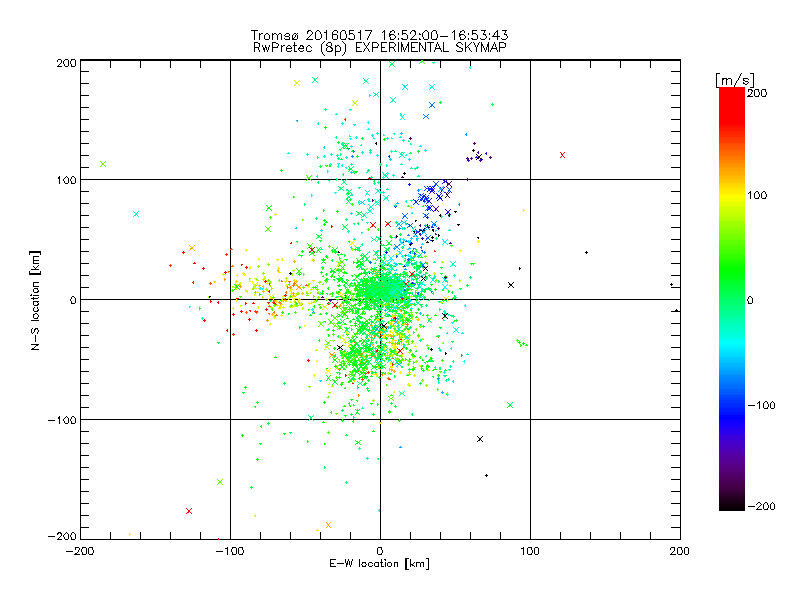This screenshot has height=600, width=800.
Task: Click the colorbar label '200' at top
Action: (757, 93)
